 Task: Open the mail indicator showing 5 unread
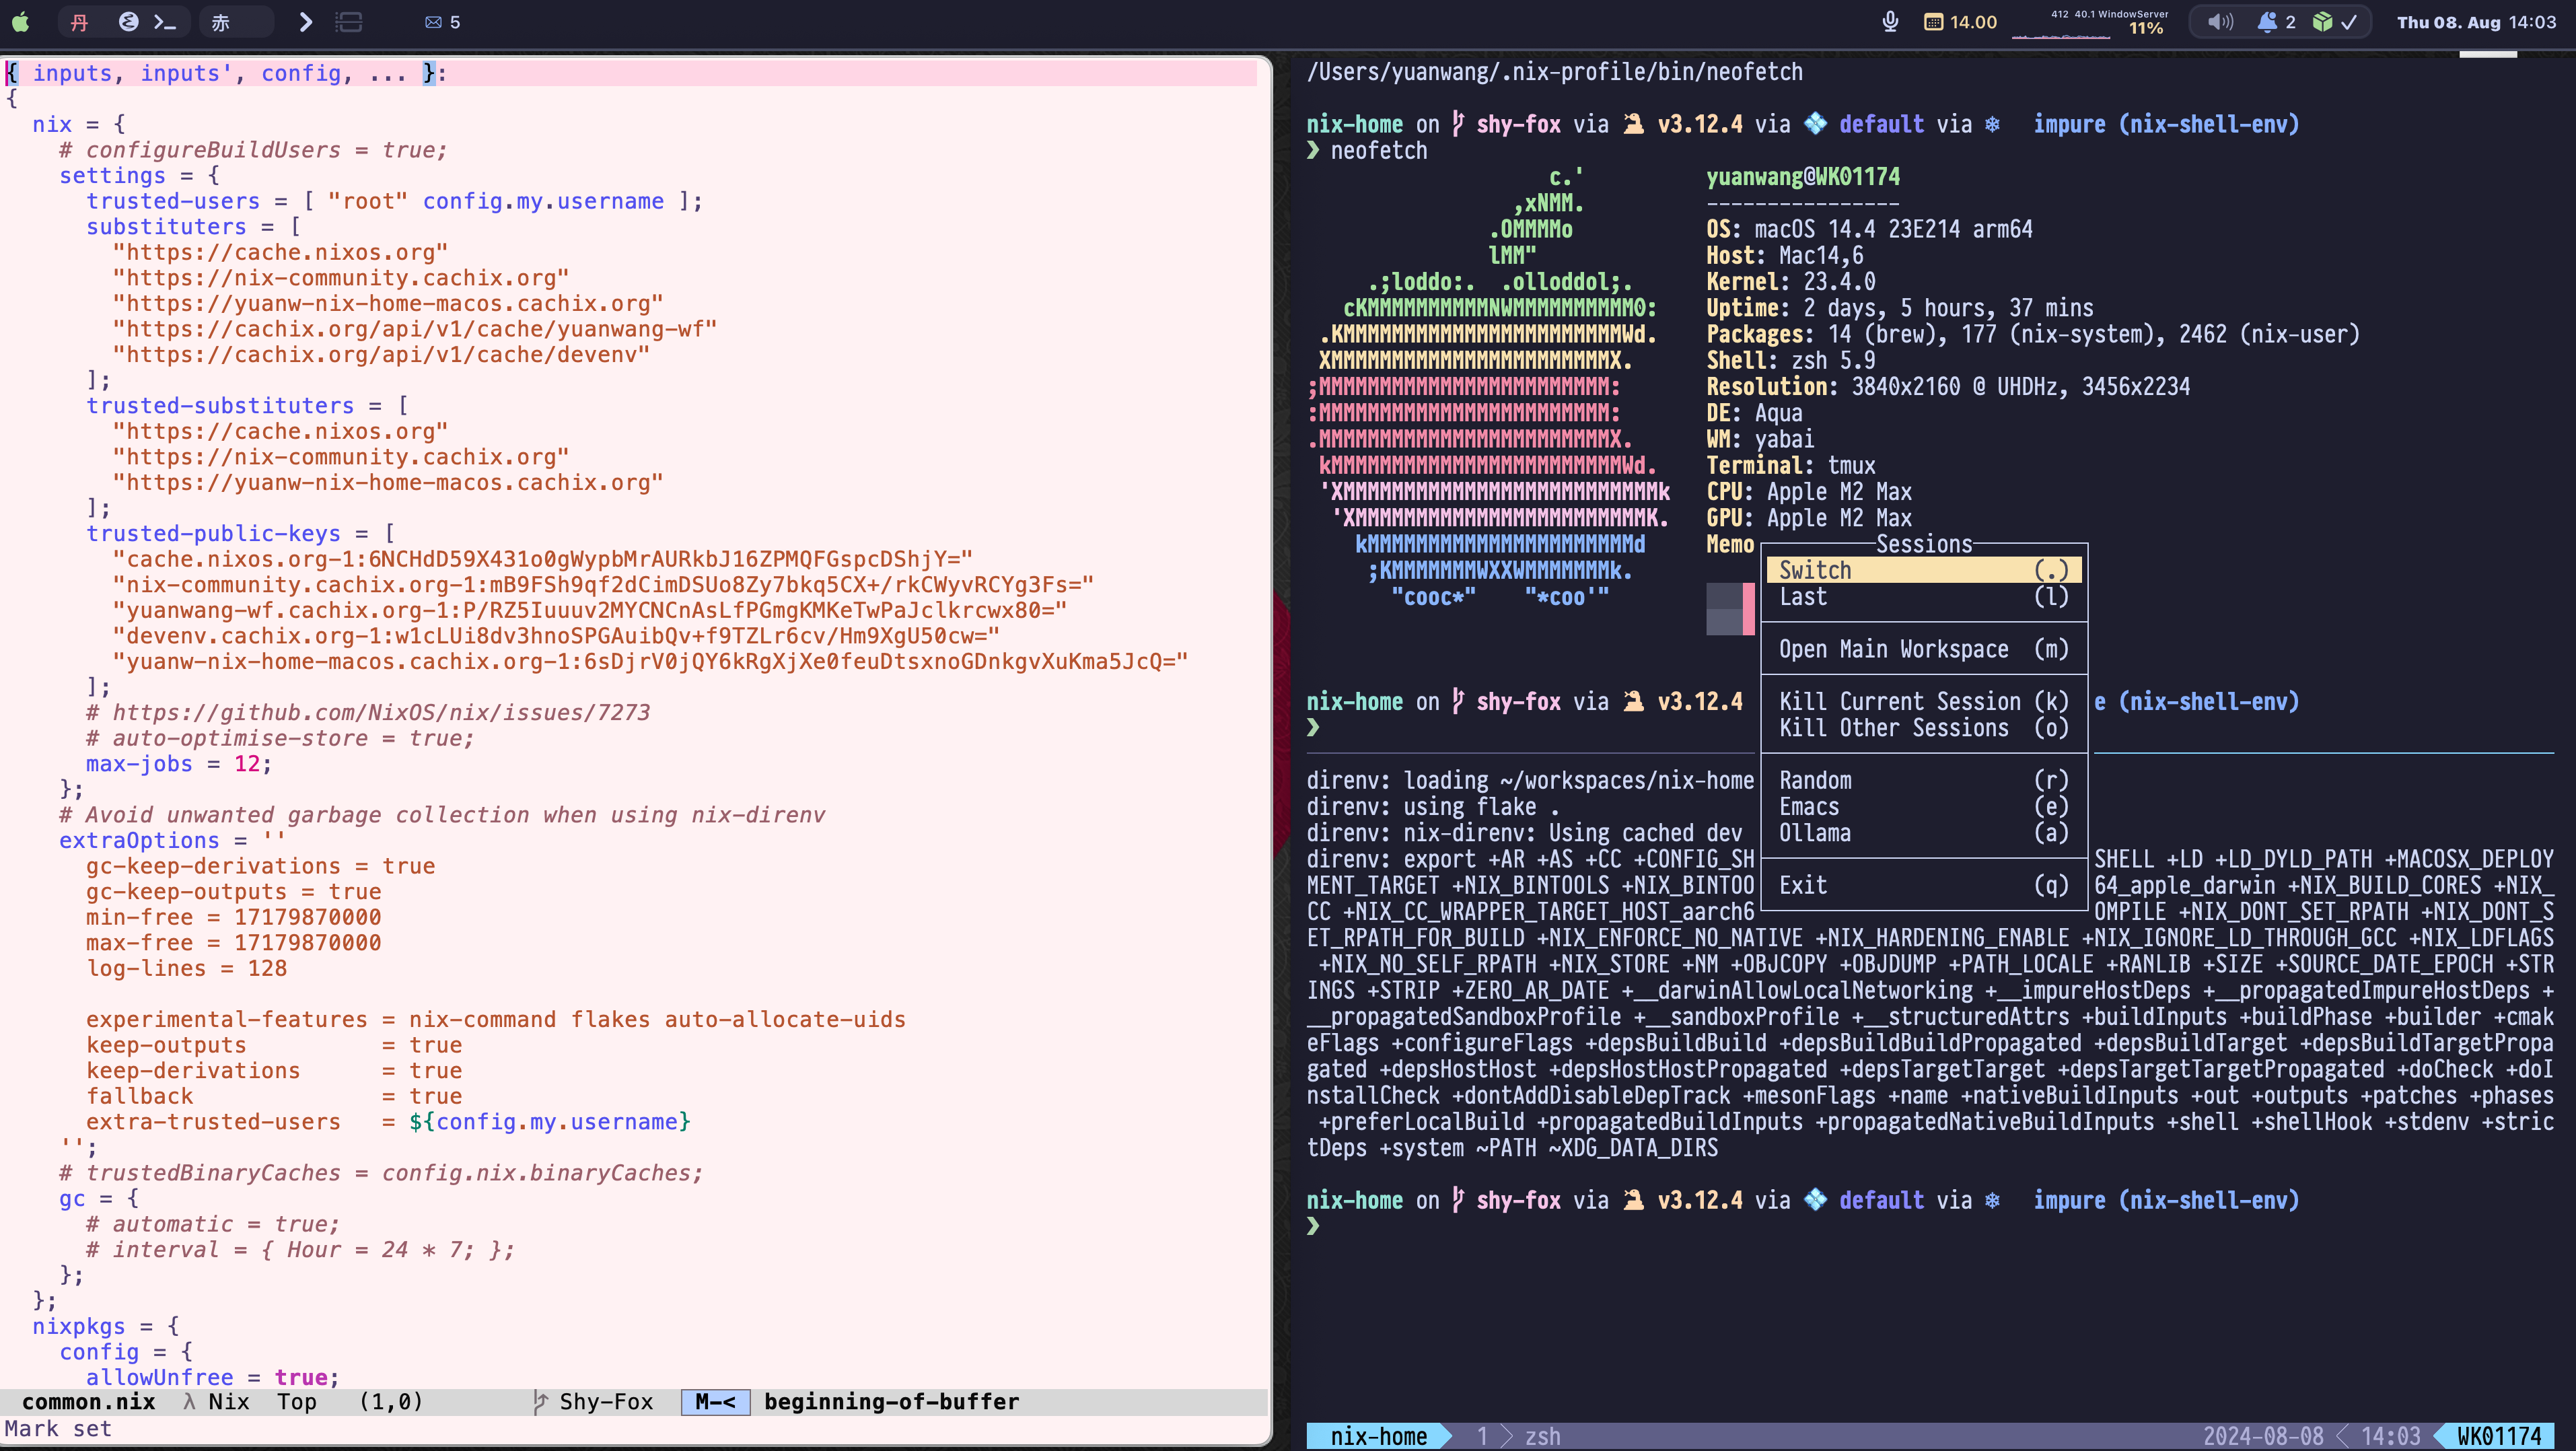[x=442, y=22]
